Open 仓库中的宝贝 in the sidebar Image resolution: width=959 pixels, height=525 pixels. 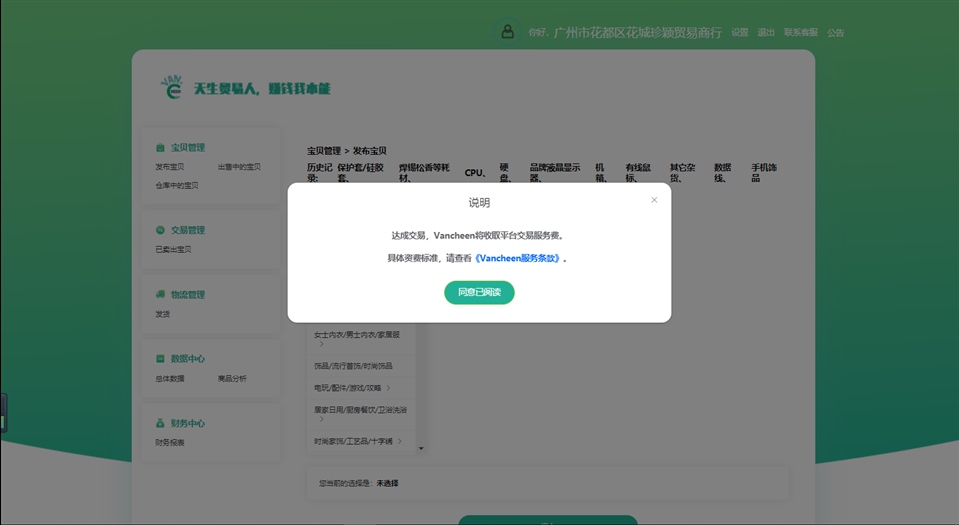pyautogui.click(x=177, y=185)
